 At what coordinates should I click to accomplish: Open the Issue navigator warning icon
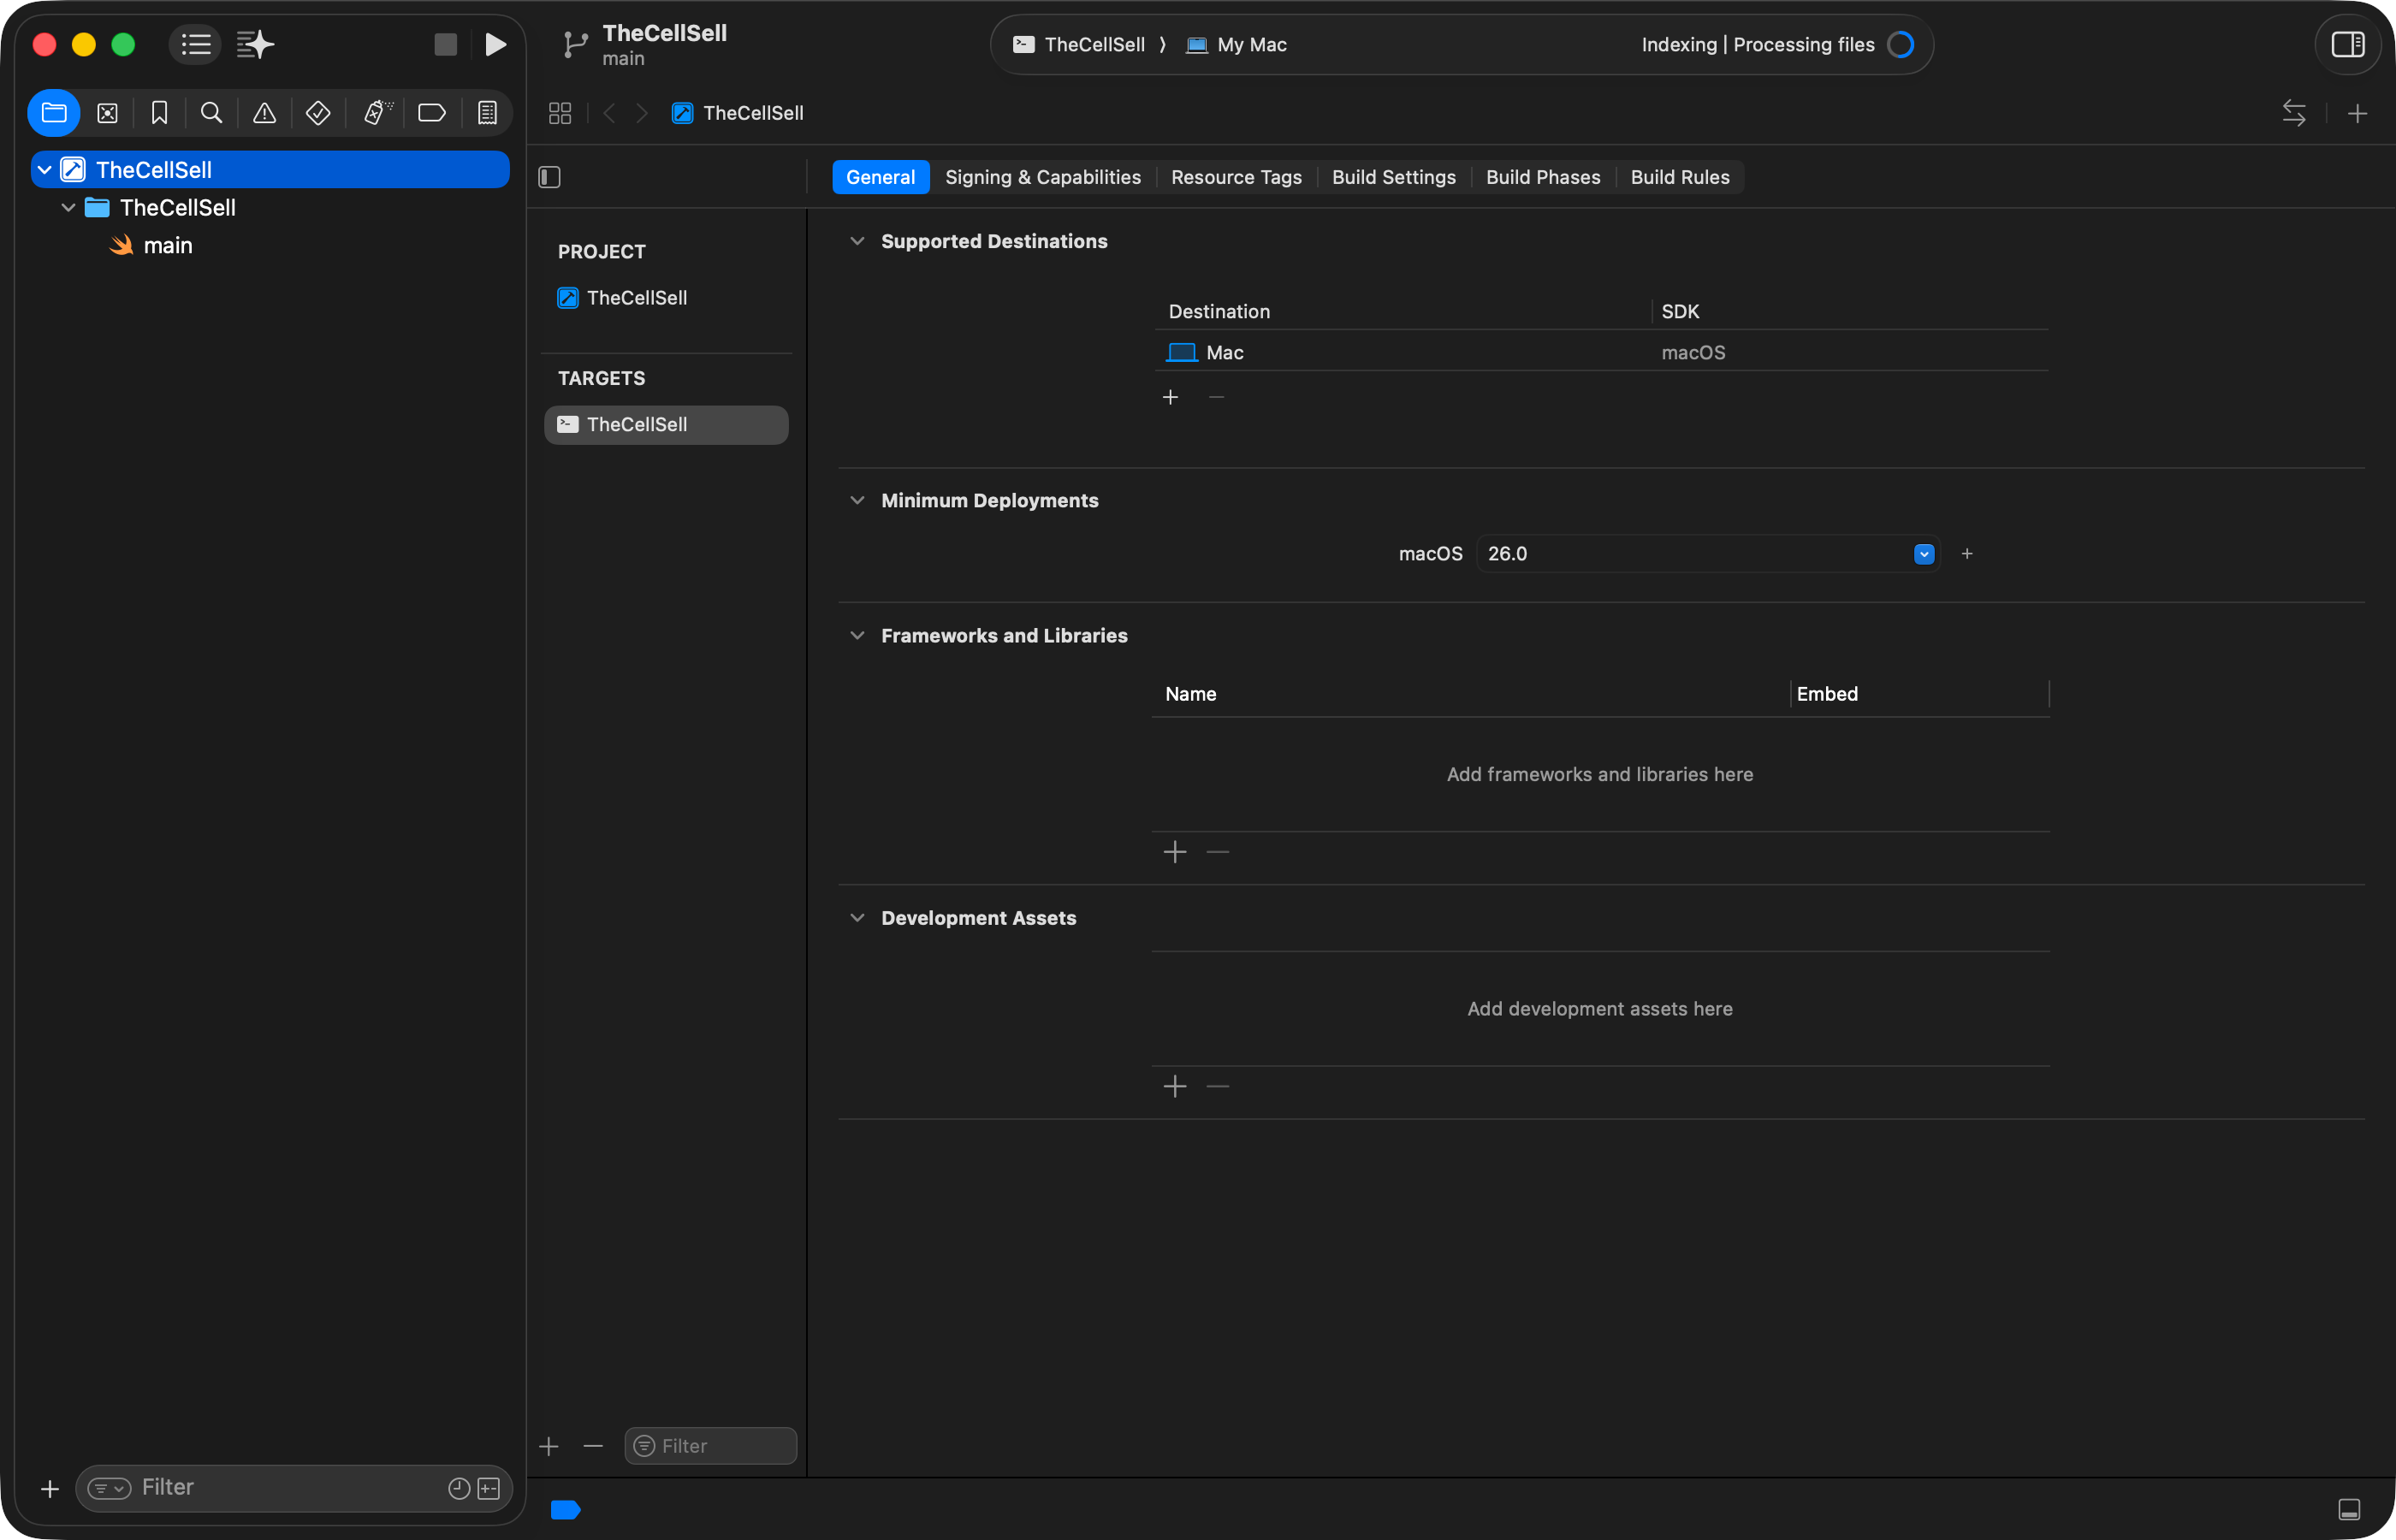pos(264,113)
